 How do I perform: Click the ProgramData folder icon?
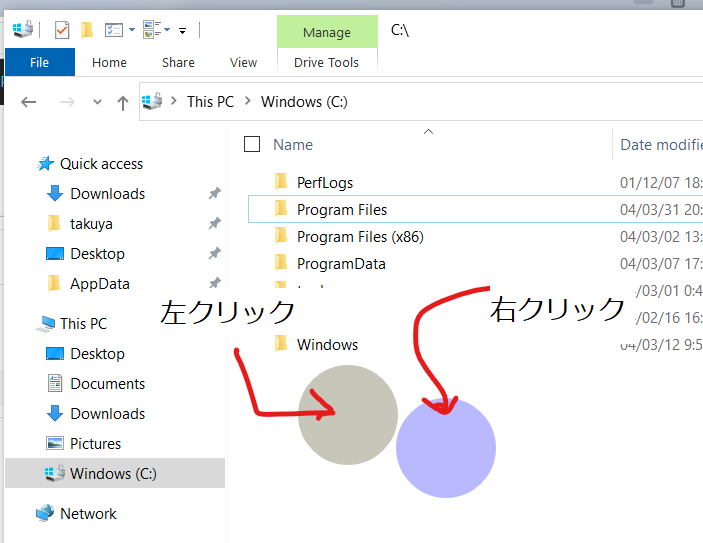coord(281,262)
